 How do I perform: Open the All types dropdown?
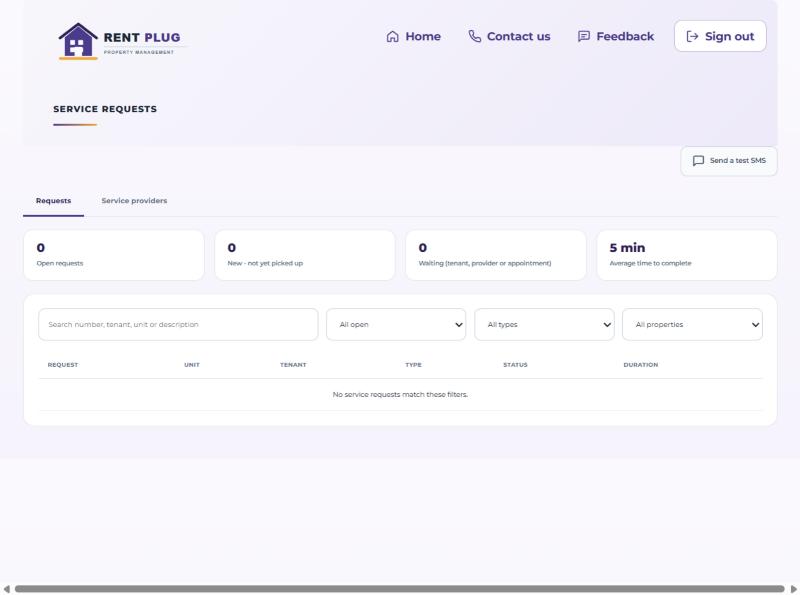[x=544, y=325]
